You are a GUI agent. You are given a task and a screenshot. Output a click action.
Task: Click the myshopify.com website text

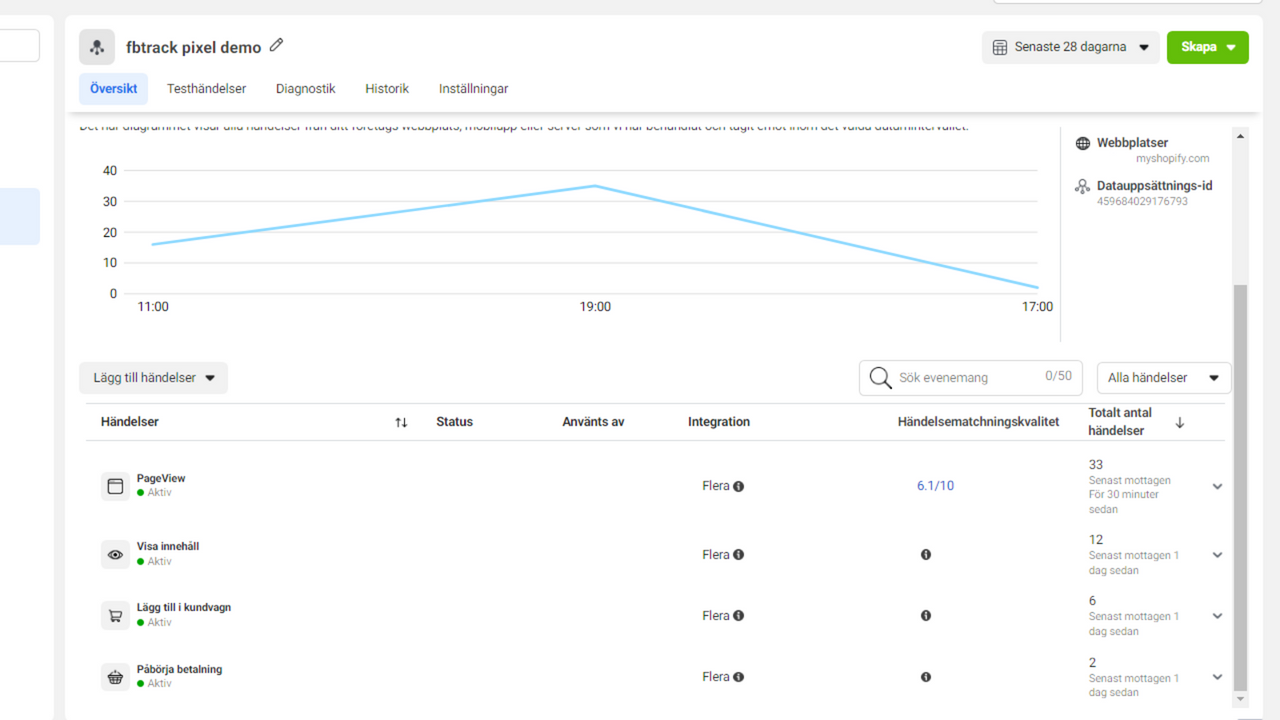[1172, 158]
